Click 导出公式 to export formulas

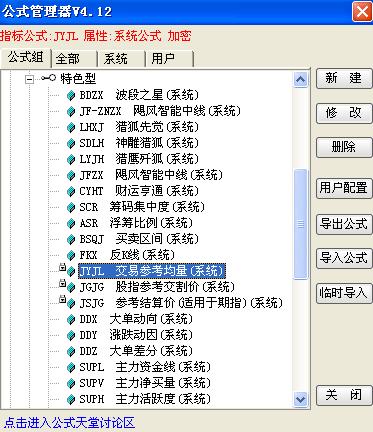click(344, 224)
